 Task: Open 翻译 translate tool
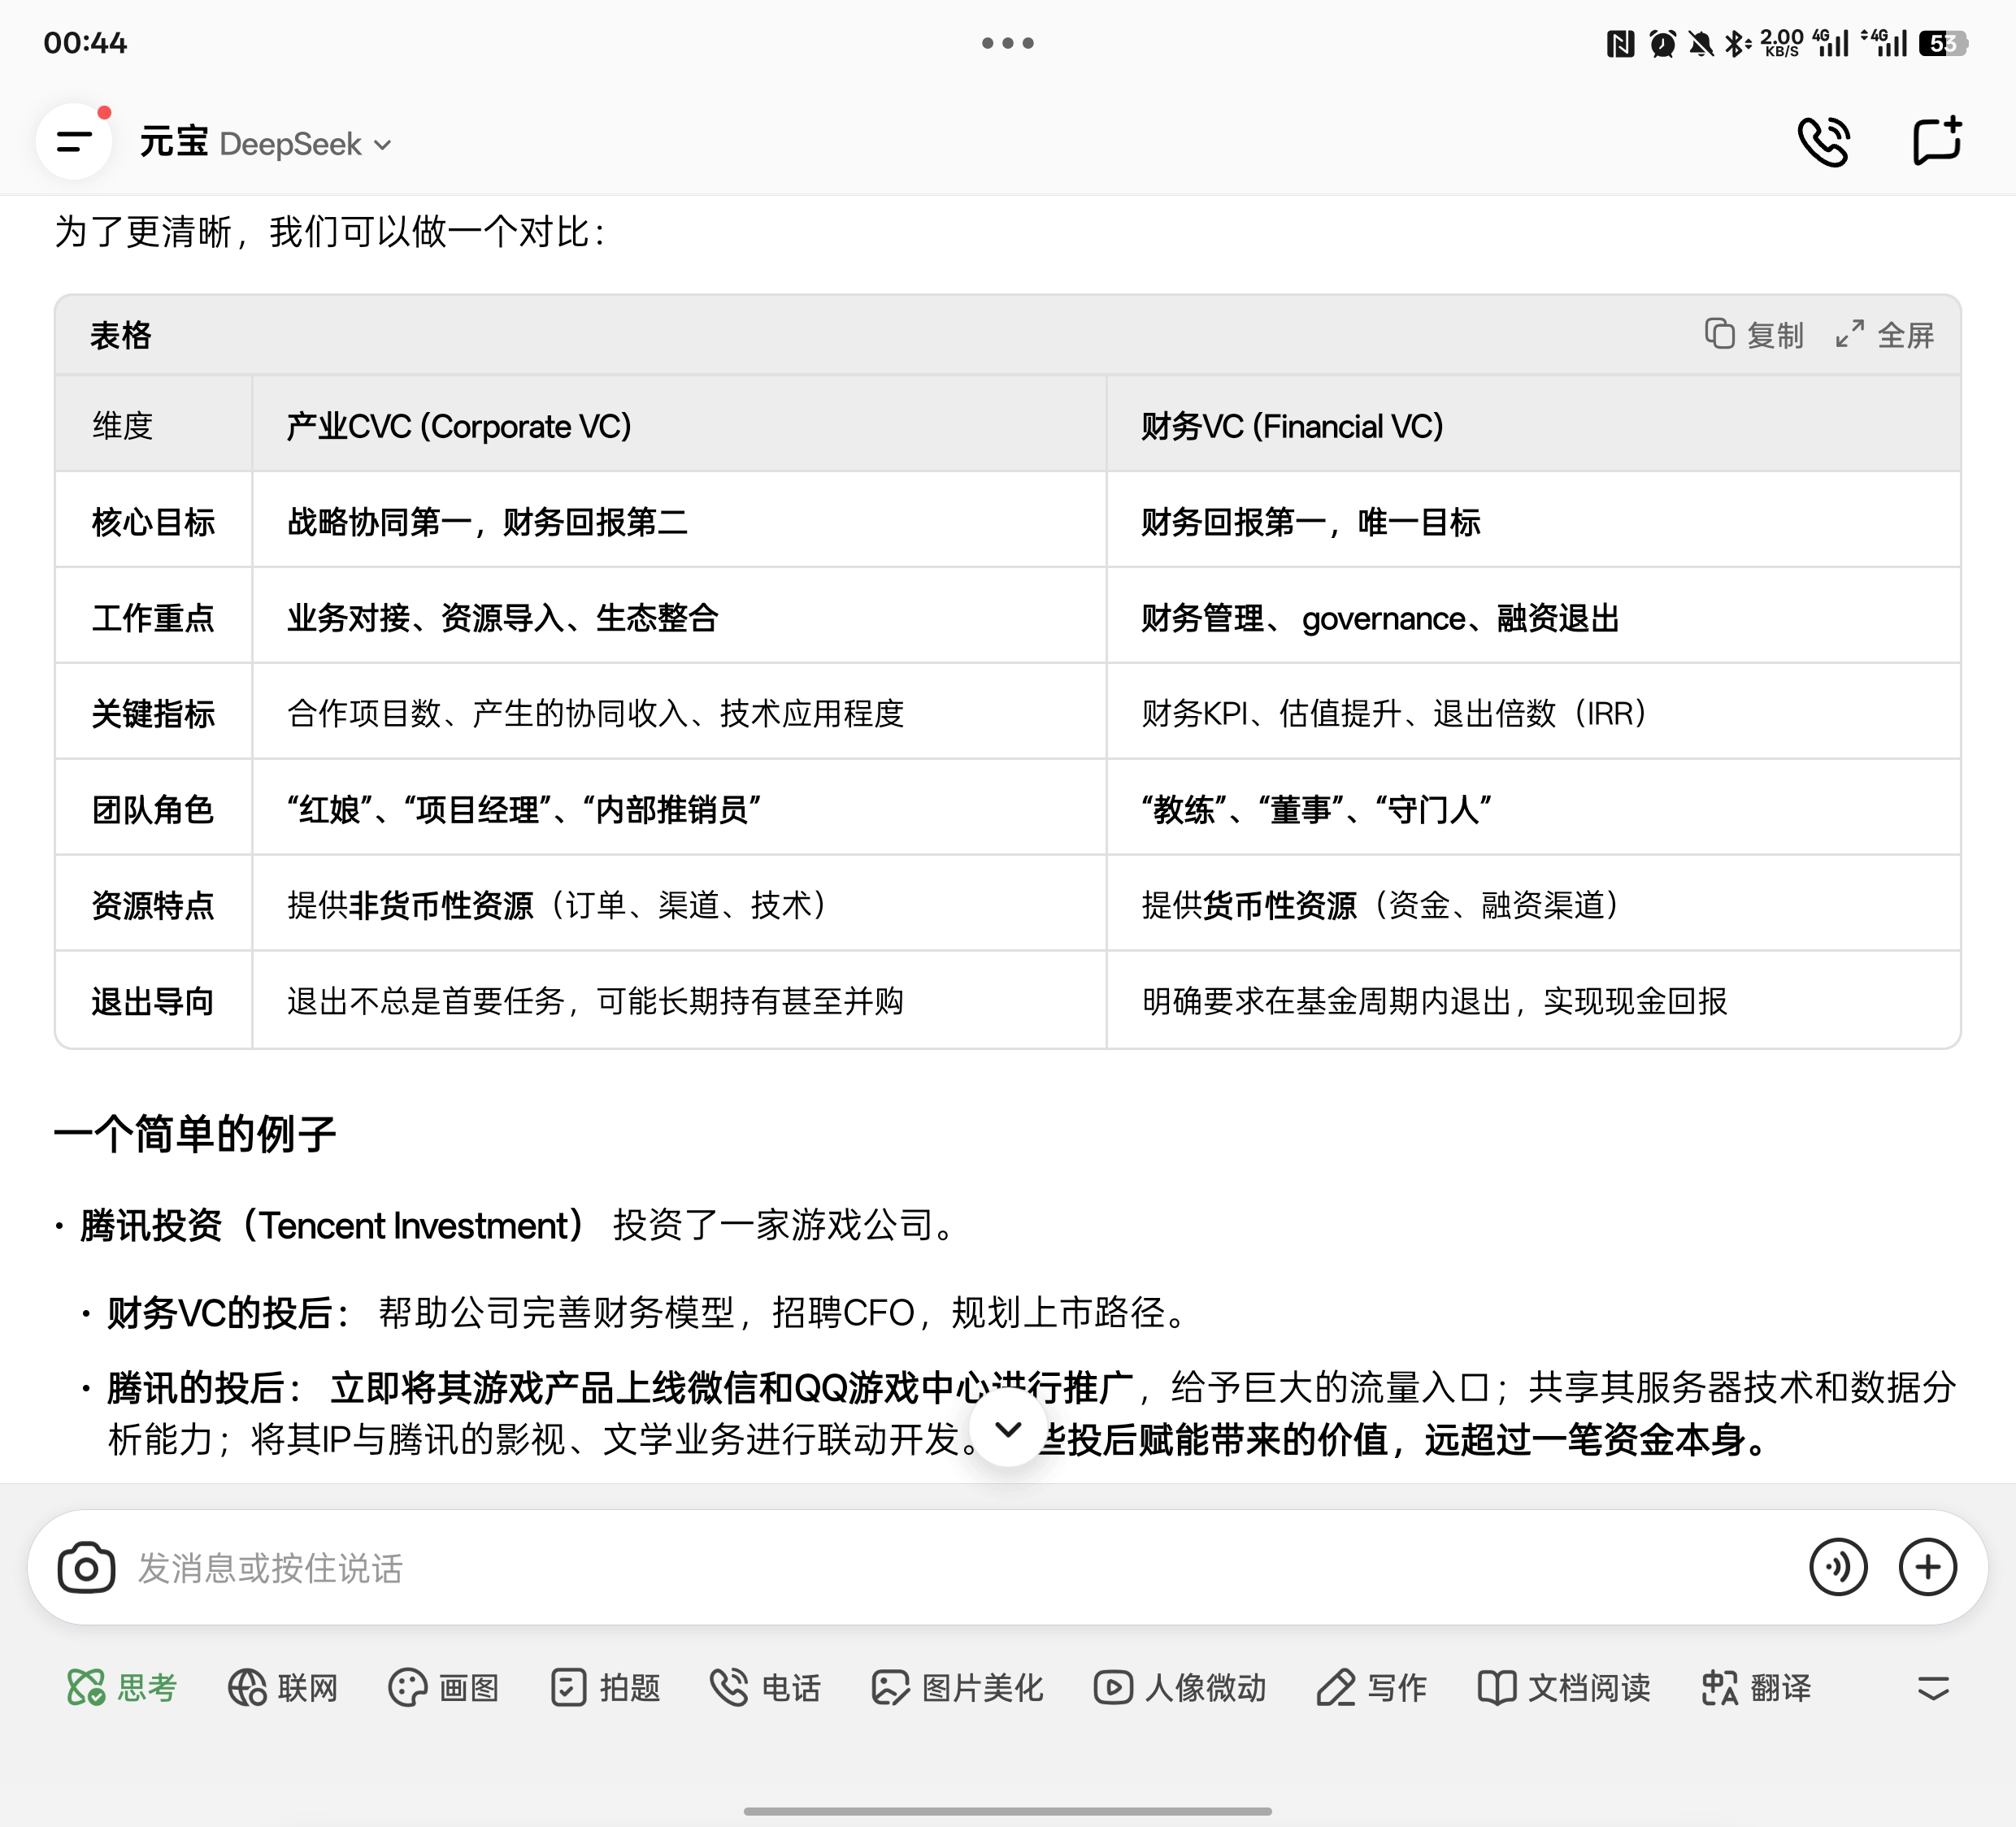tap(1756, 1688)
